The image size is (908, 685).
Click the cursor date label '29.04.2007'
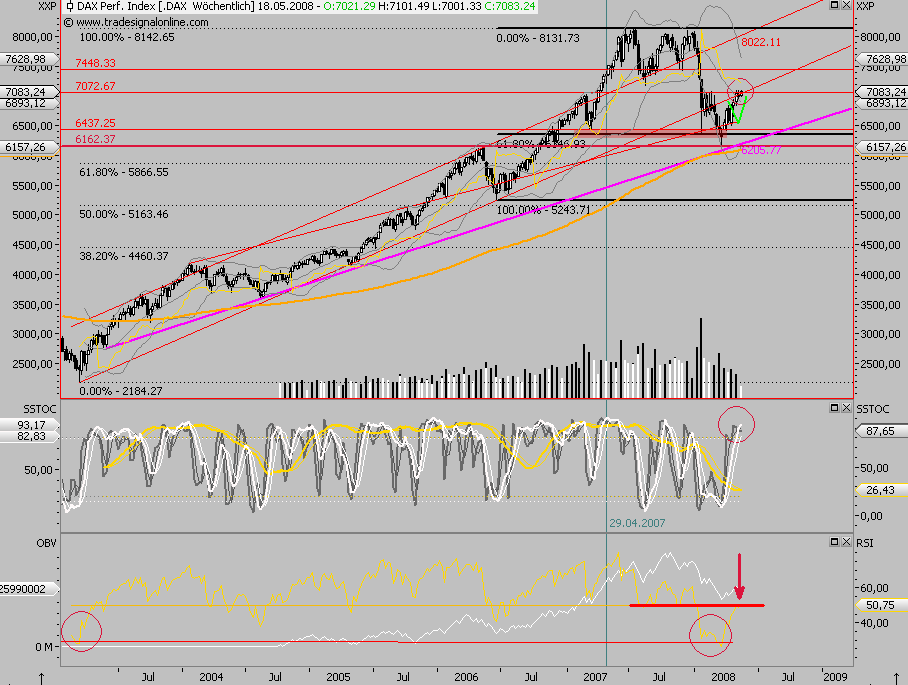pos(637,523)
